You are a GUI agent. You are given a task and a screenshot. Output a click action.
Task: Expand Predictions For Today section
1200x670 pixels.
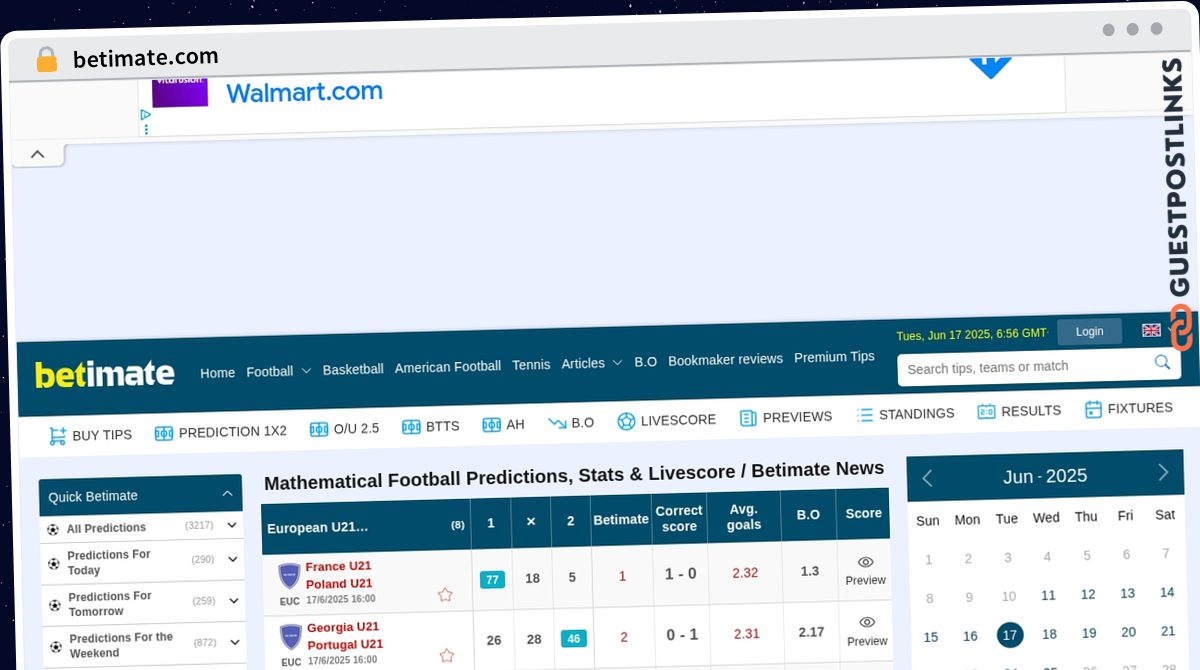tap(232, 559)
